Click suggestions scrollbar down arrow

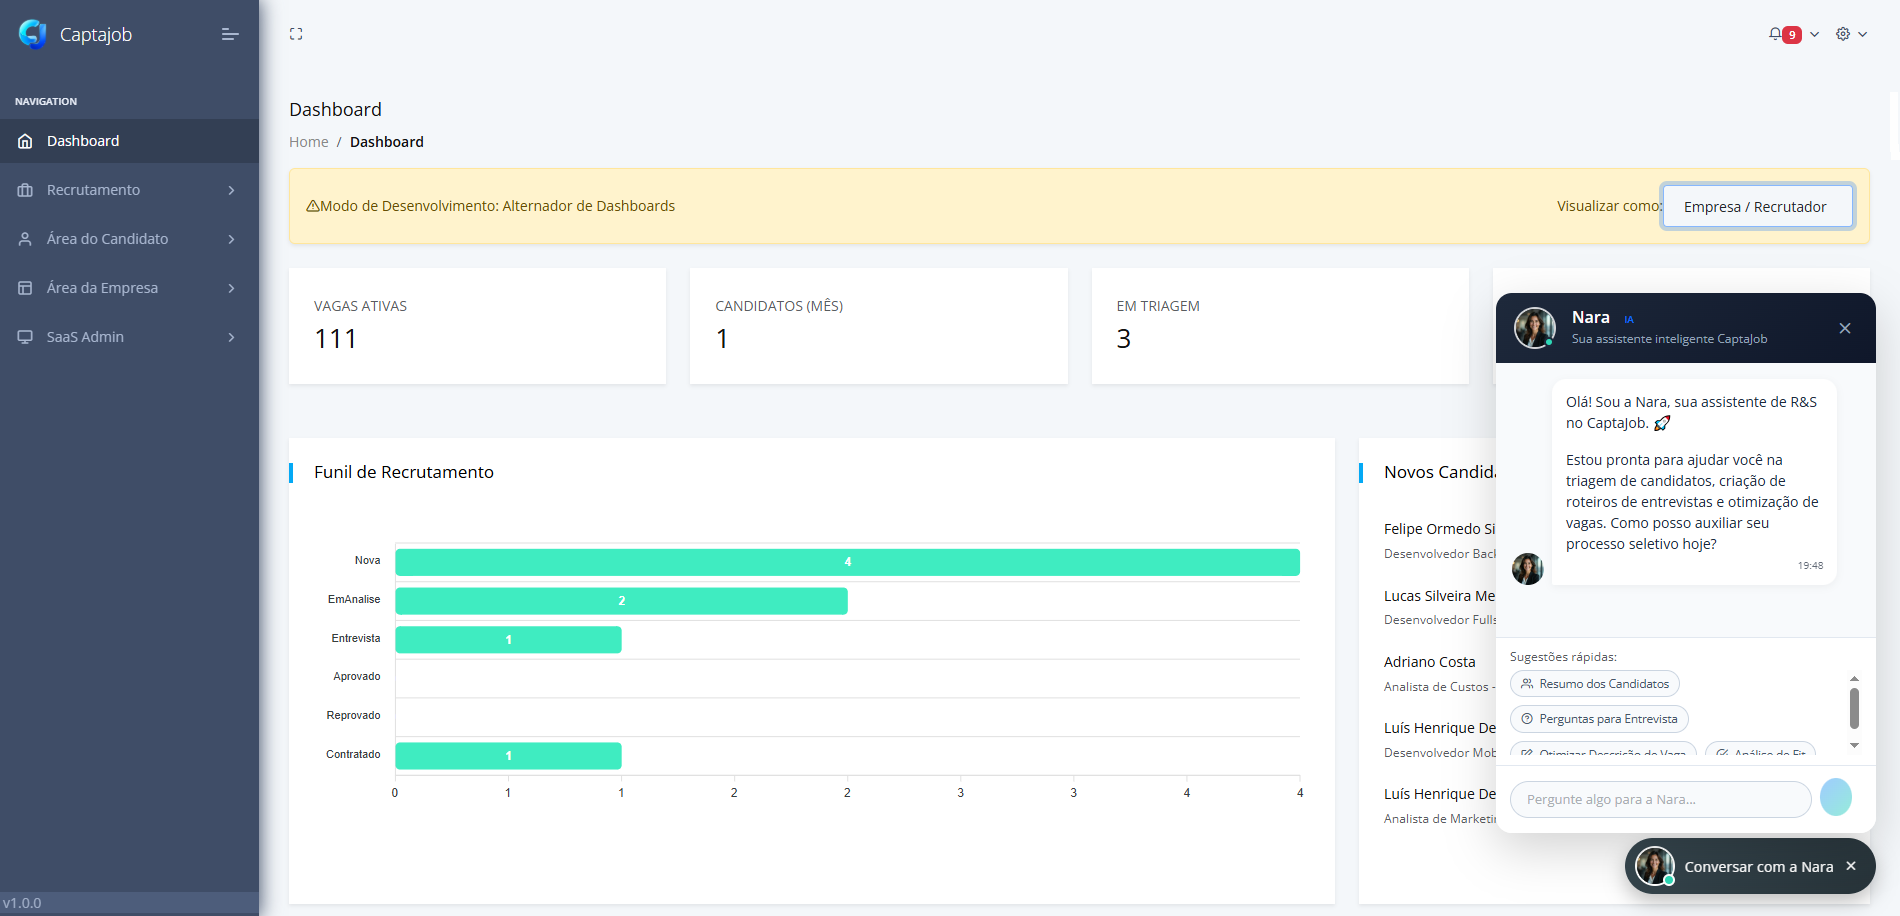[1854, 745]
